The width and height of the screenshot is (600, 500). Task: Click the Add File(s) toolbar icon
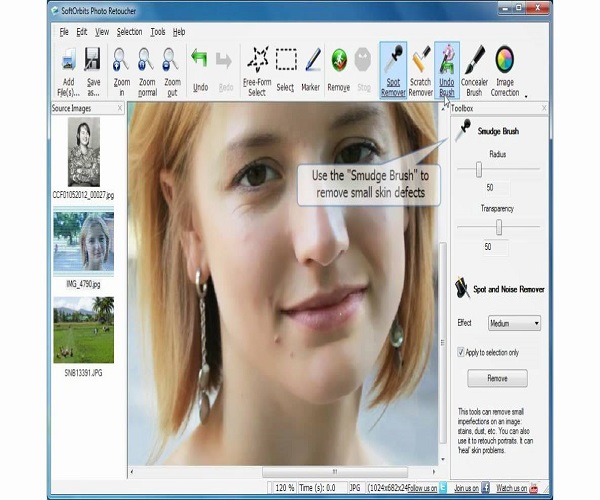coord(68,60)
